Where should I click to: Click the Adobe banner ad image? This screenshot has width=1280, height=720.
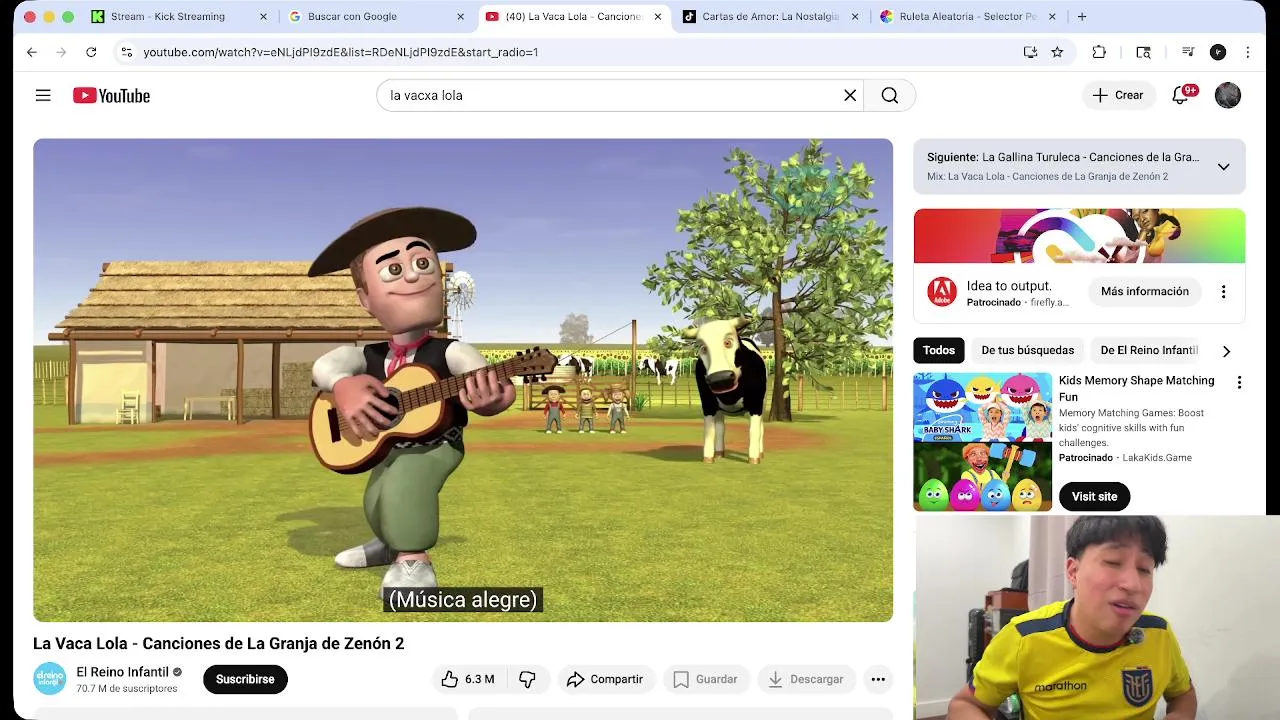(x=1079, y=236)
